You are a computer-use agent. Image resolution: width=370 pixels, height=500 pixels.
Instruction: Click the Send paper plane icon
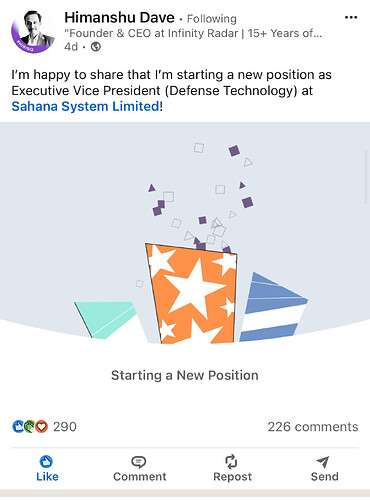coord(323,462)
